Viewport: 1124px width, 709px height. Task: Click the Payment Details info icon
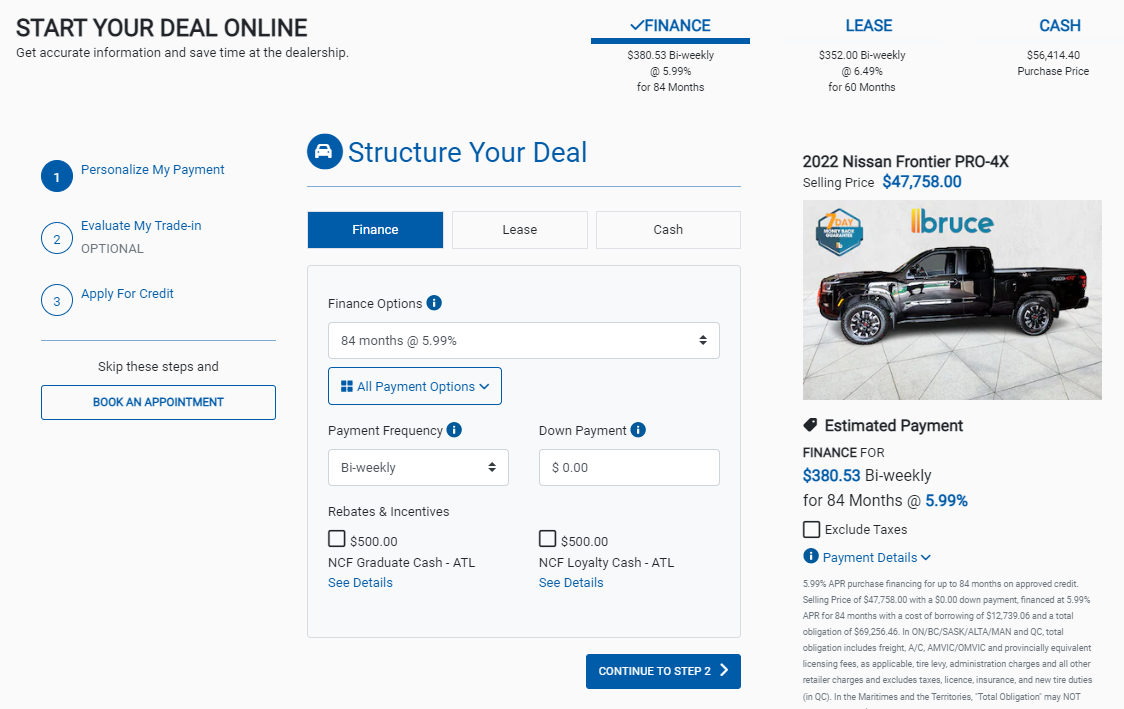tap(811, 557)
